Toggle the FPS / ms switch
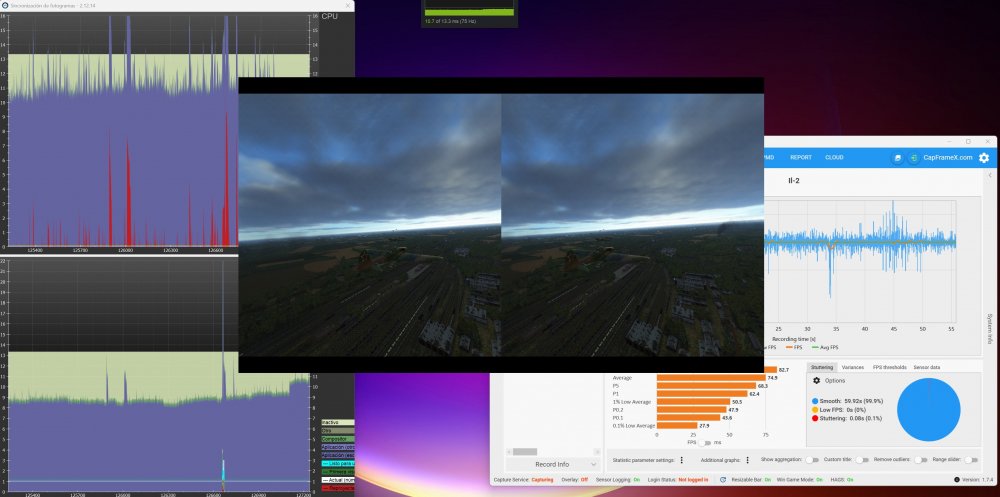Screen dimensions: 1000x497 [x=705, y=442]
